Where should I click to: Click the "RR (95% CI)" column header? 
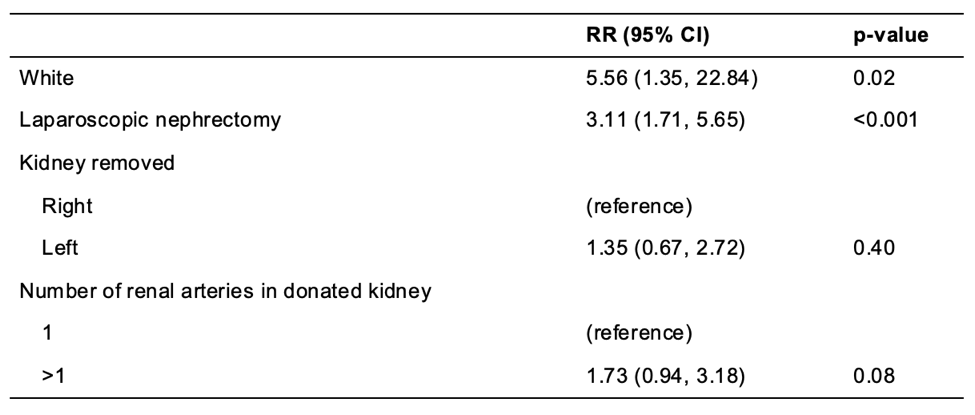point(648,37)
